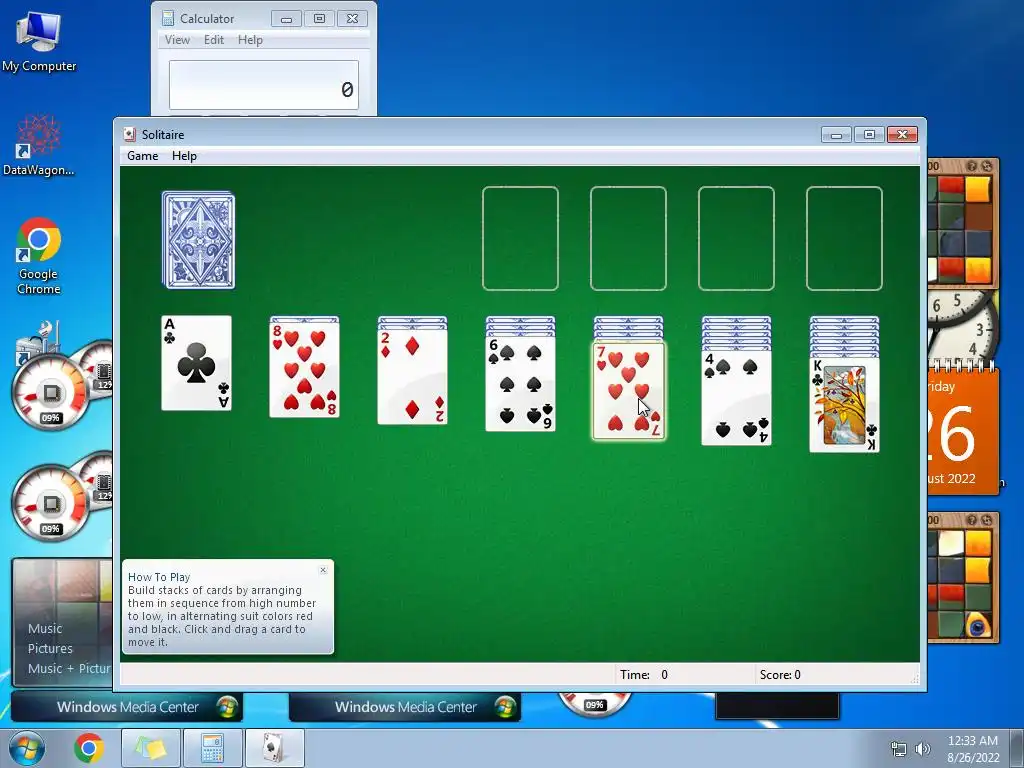Click the Solitaire title bar icon

(130, 135)
